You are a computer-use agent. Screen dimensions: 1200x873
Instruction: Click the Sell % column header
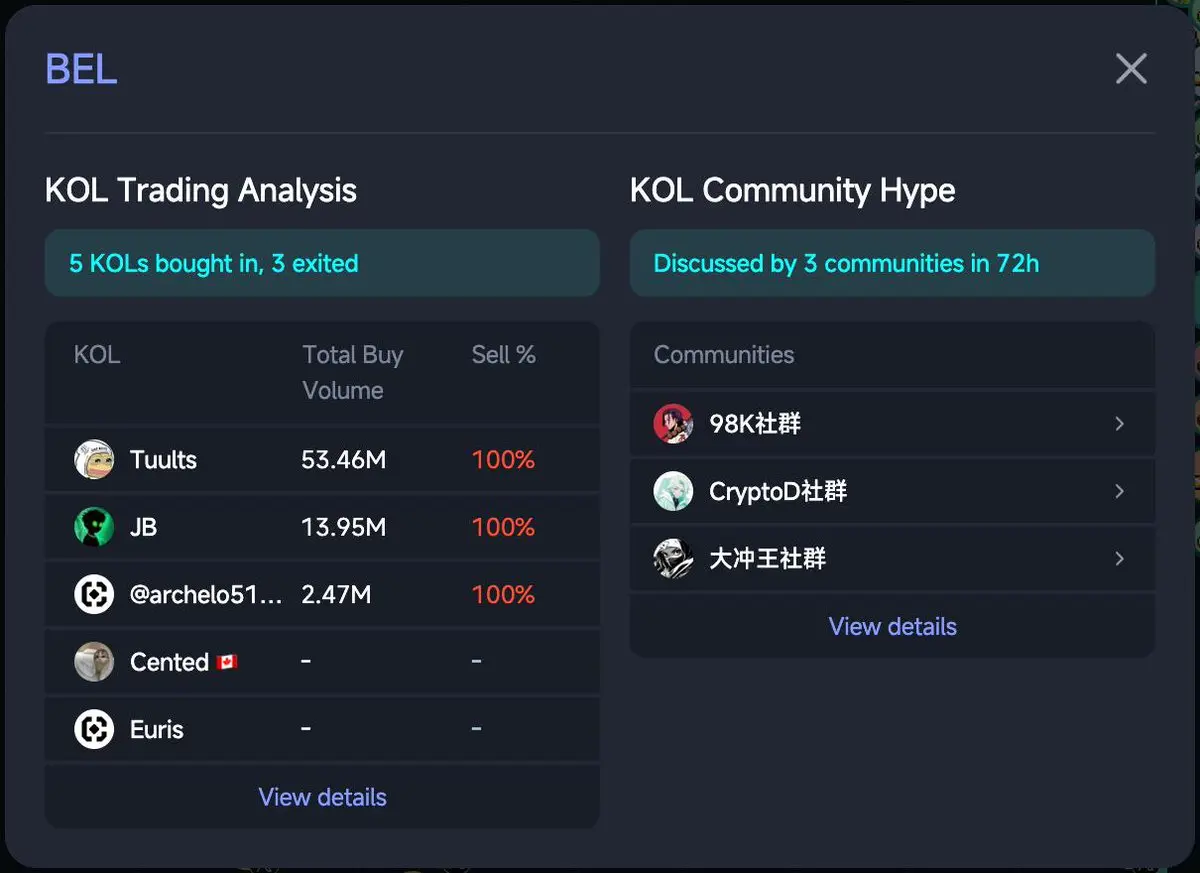tap(503, 355)
